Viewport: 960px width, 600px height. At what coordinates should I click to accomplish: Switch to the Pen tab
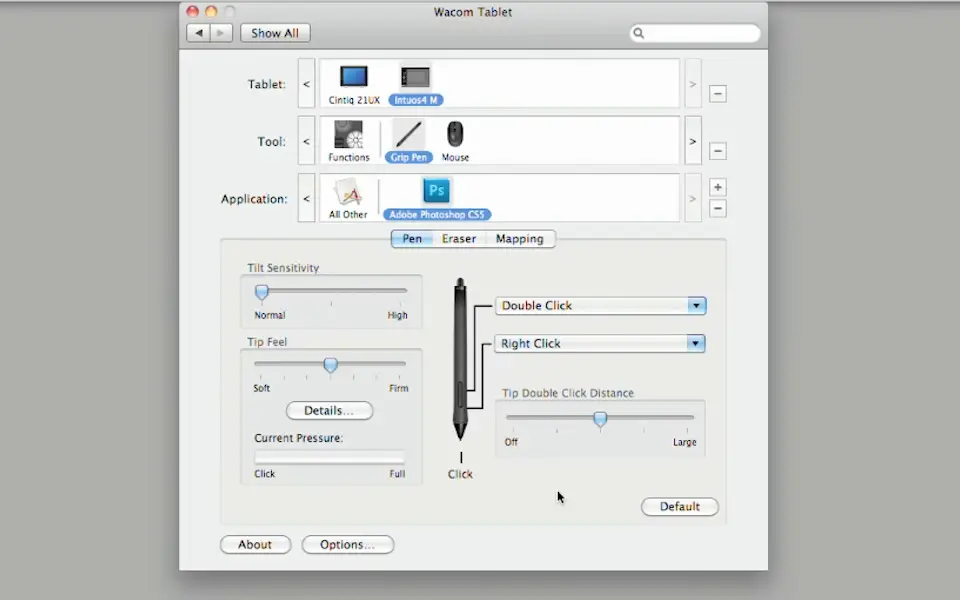pos(412,239)
